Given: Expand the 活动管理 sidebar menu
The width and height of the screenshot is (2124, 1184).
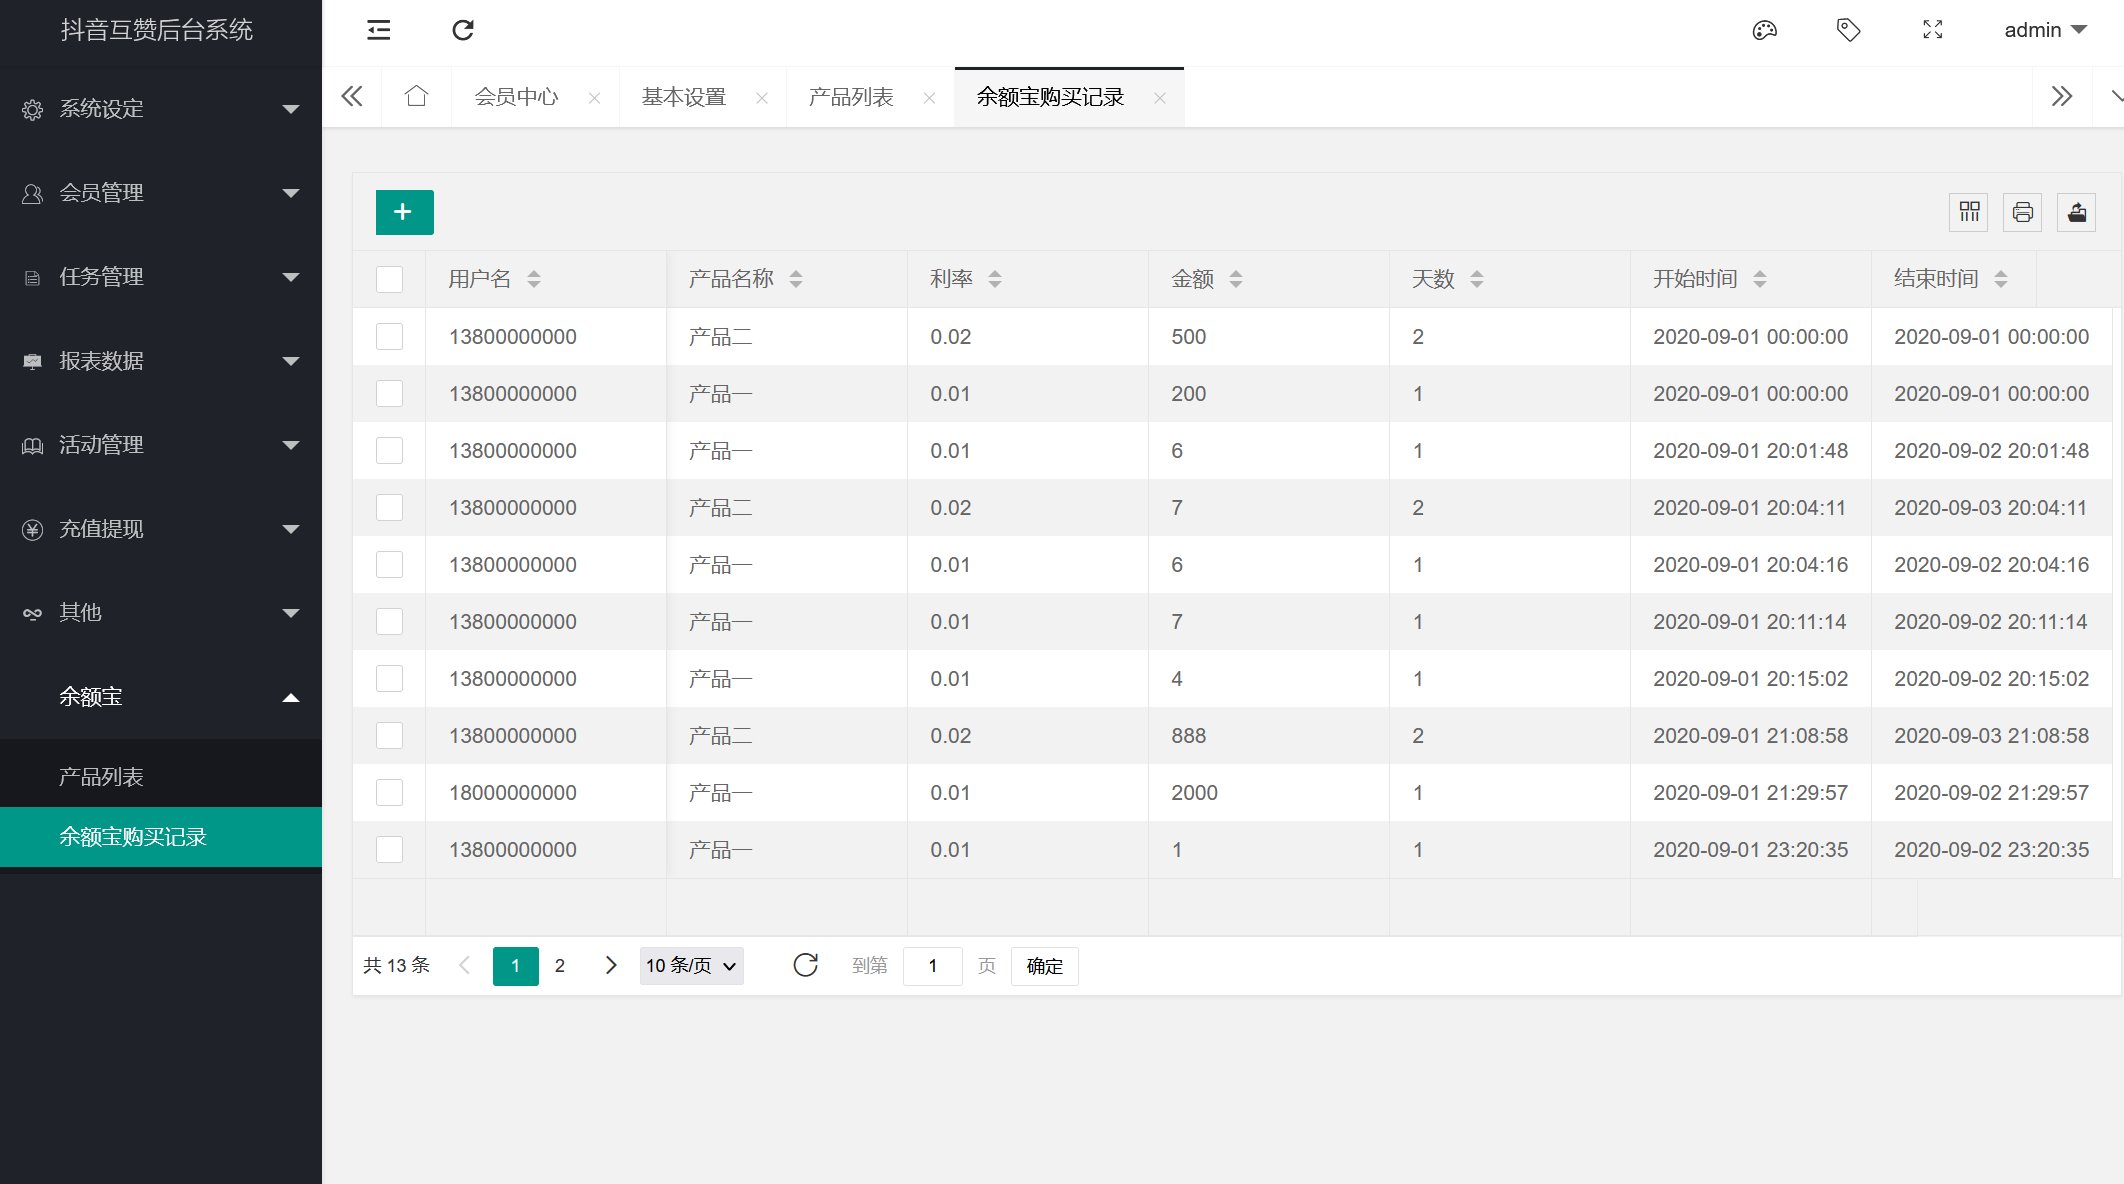Looking at the screenshot, I should pos(161,445).
